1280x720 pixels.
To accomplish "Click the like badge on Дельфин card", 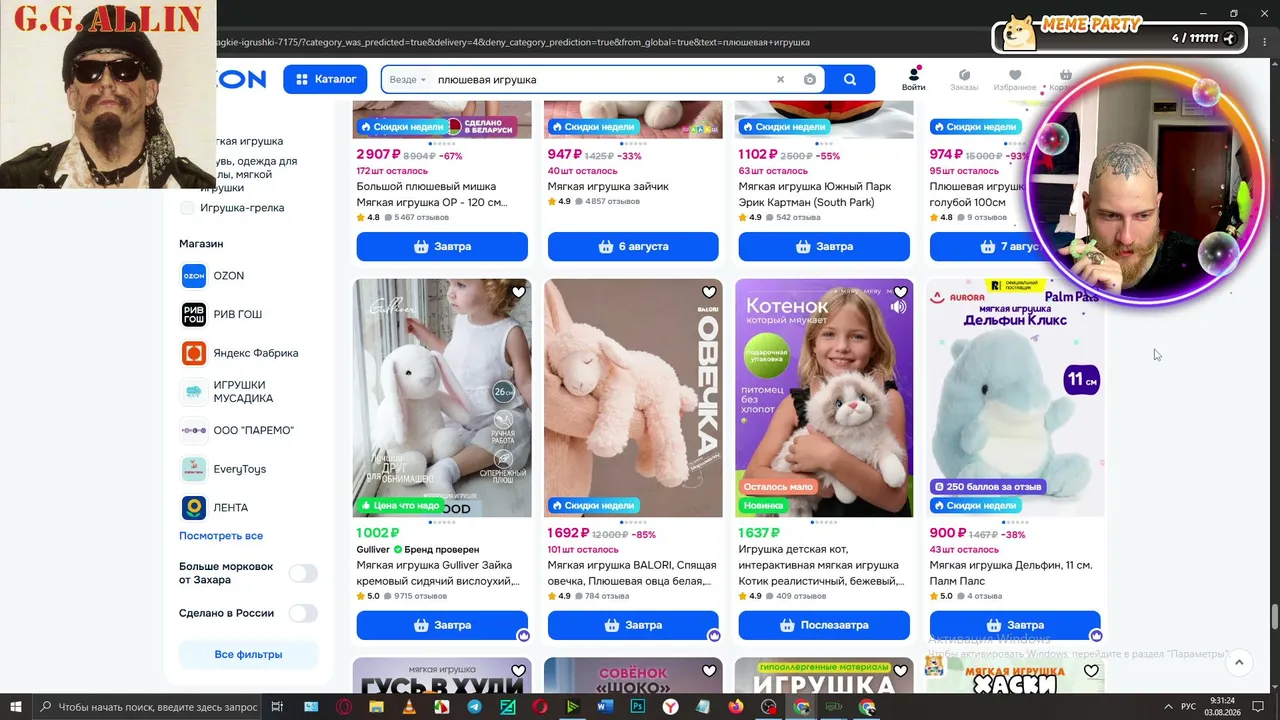I will click(1096, 635).
